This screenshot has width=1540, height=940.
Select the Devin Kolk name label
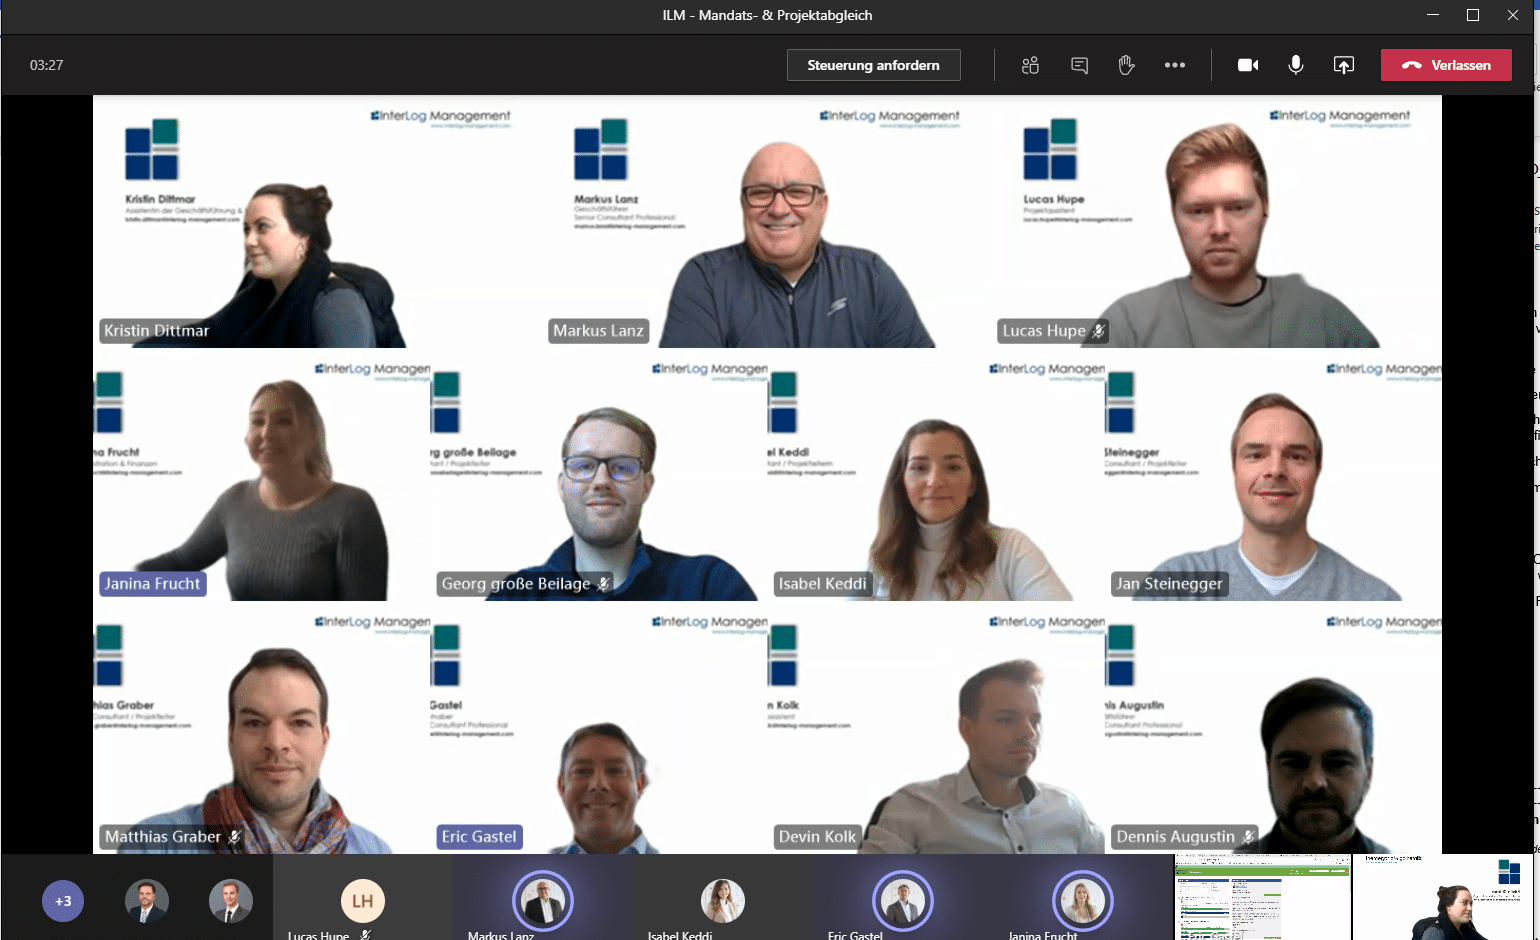click(x=817, y=837)
